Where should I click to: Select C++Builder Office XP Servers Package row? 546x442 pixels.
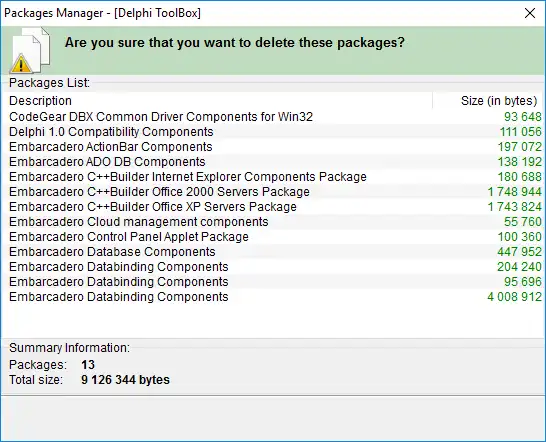(274, 207)
